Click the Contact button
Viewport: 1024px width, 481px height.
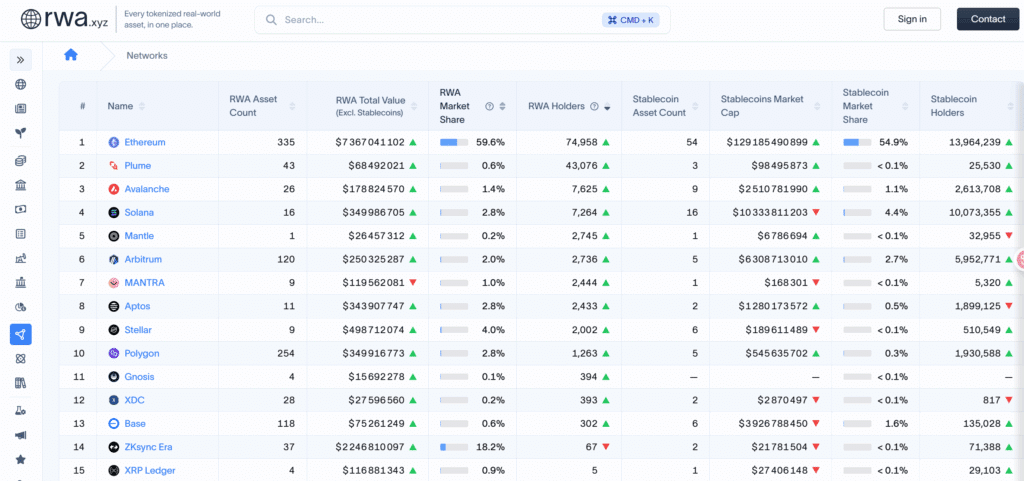tap(988, 19)
